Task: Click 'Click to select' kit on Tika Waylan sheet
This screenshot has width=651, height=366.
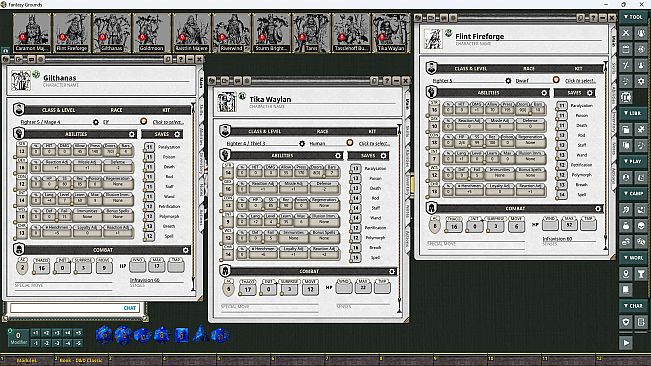Action: [x=374, y=144]
